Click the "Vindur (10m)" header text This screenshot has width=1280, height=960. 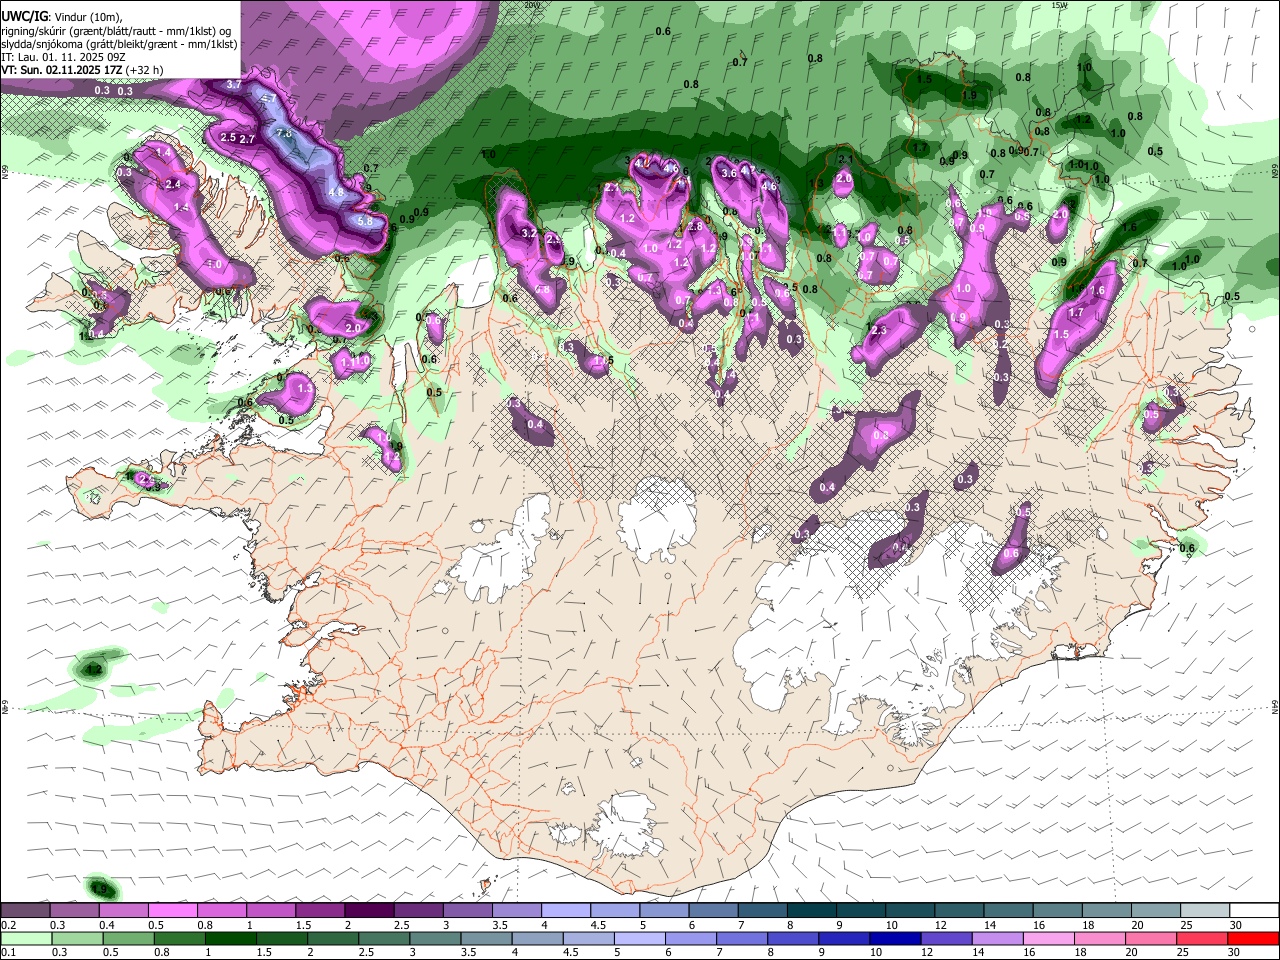click(87, 17)
